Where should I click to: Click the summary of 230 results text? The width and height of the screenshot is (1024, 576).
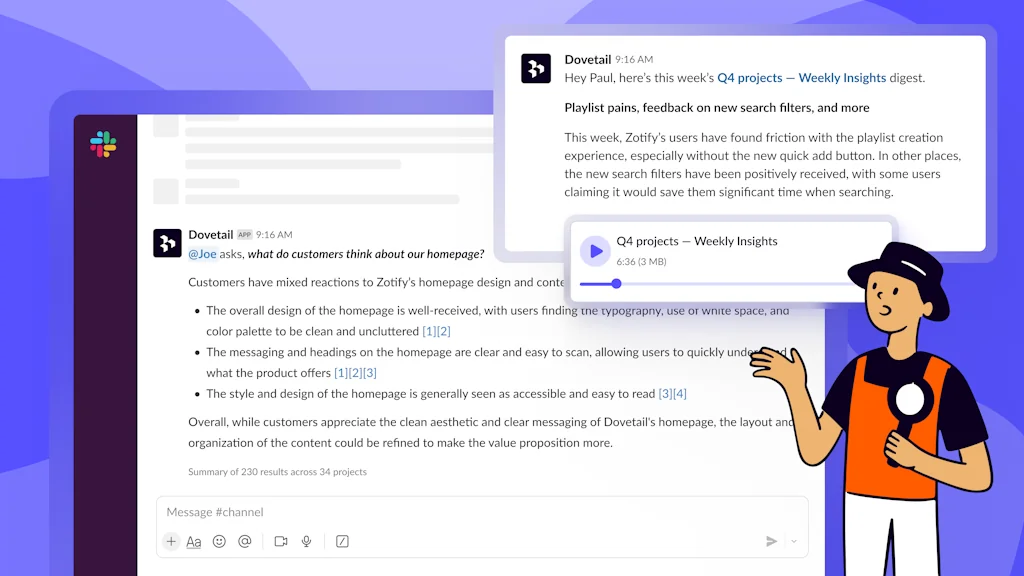[277, 471]
